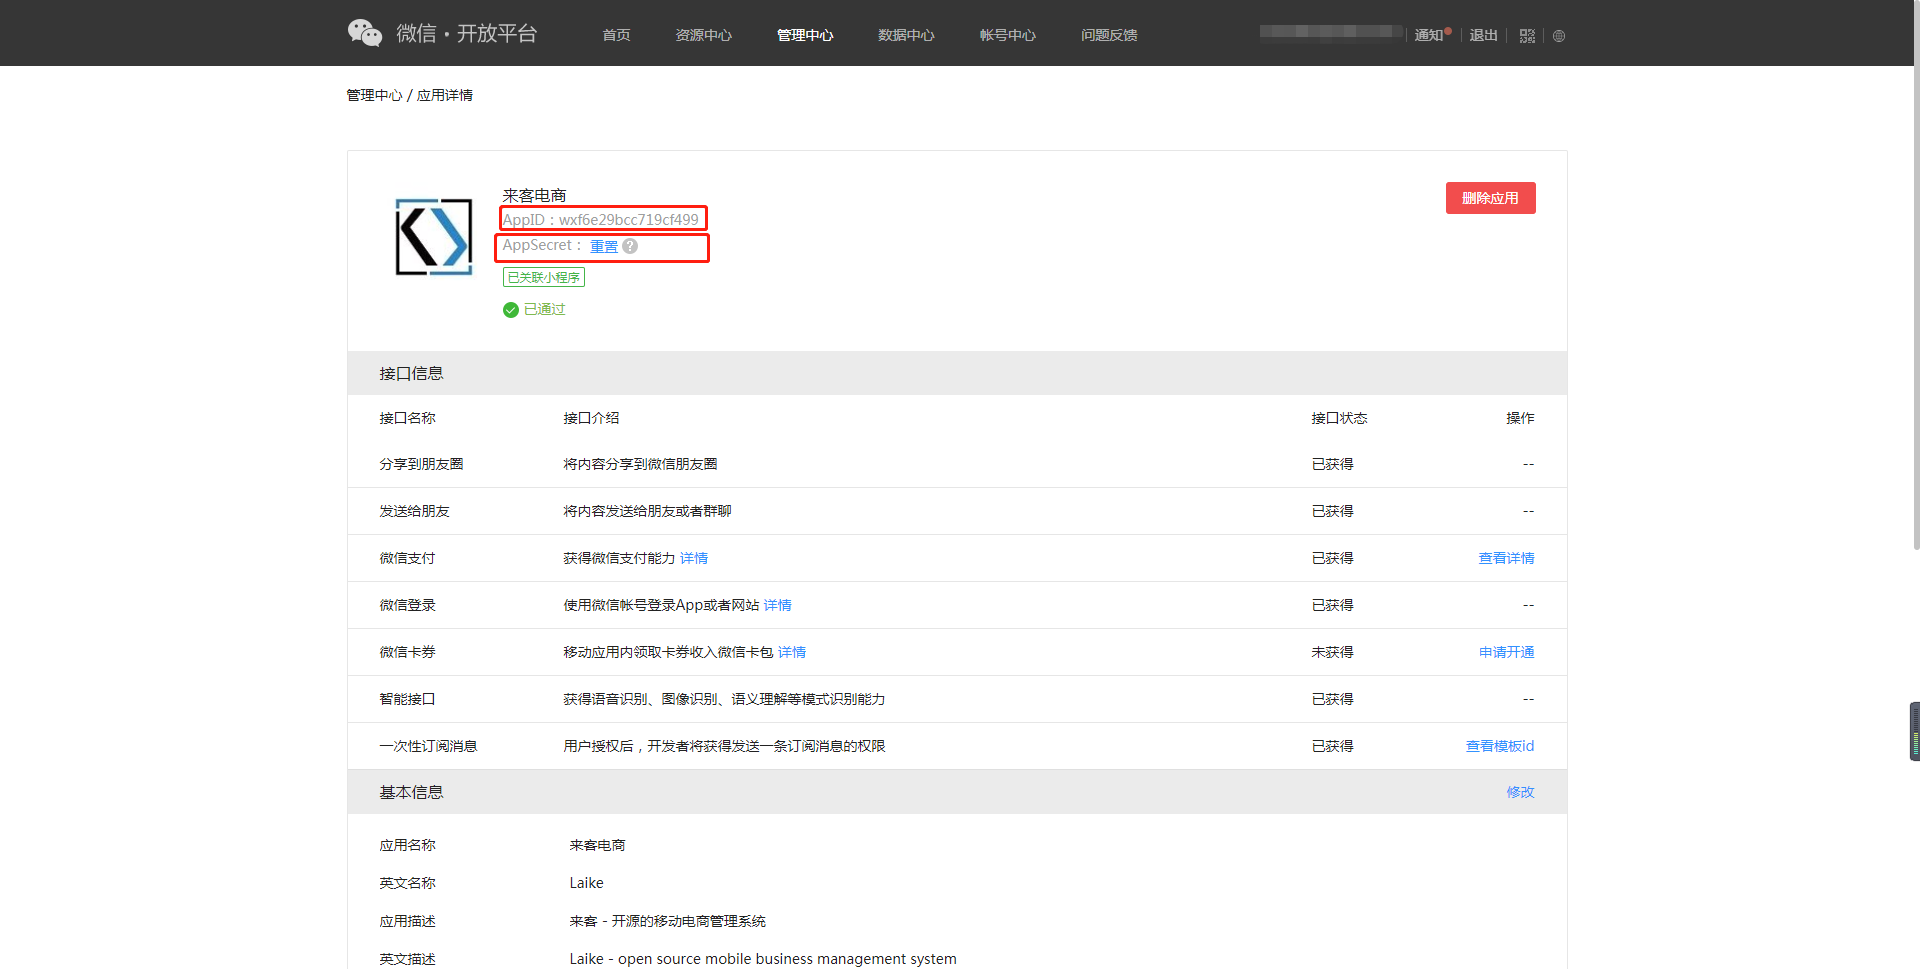
Task: Click the globe language icon in header
Action: pyautogui.click(x=1559, y=36)
